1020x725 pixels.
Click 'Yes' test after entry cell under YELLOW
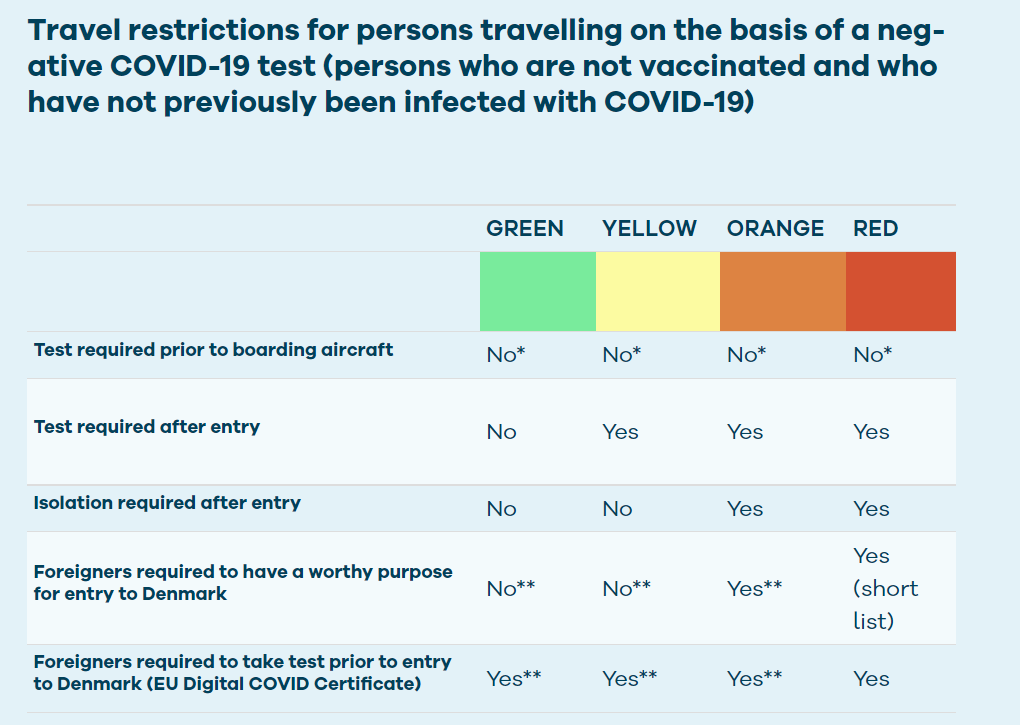[621, 432]
